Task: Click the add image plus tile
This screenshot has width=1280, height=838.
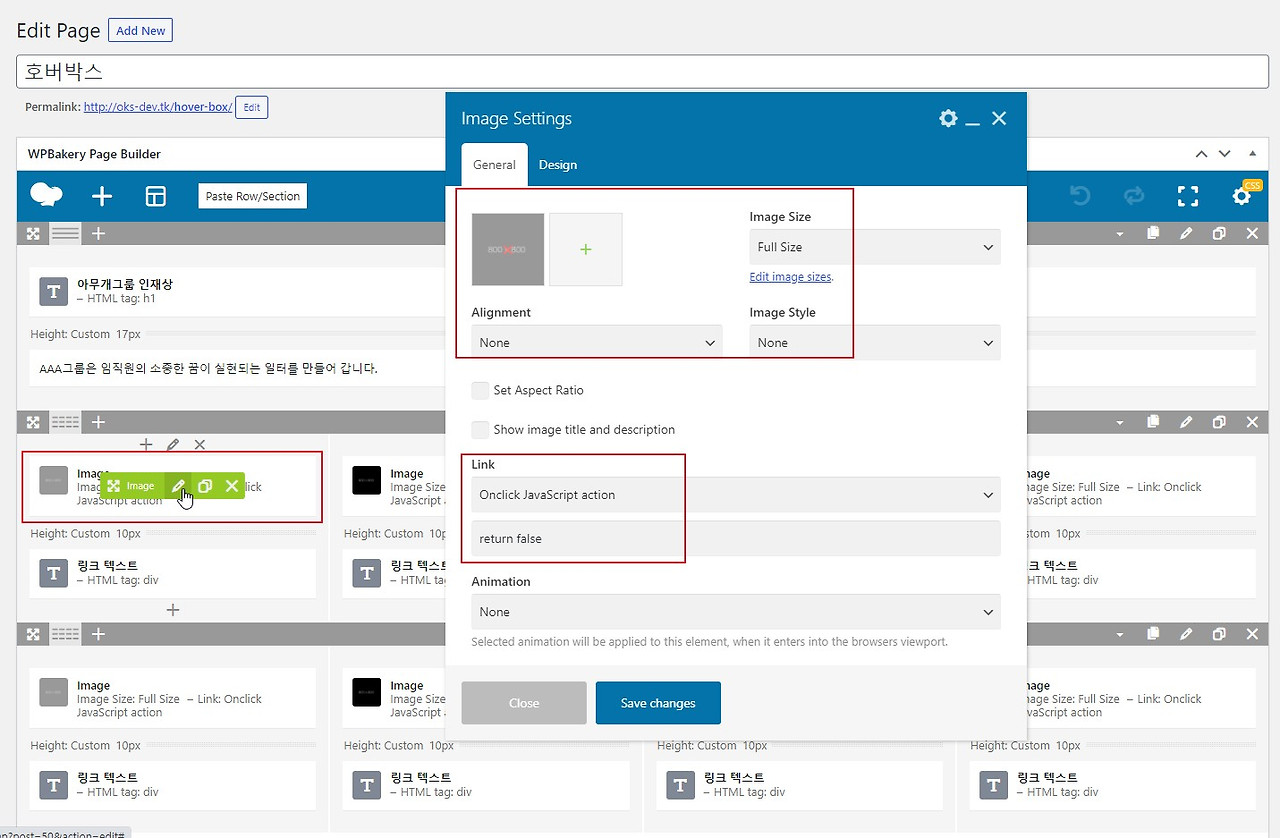Action: (586, 249)
